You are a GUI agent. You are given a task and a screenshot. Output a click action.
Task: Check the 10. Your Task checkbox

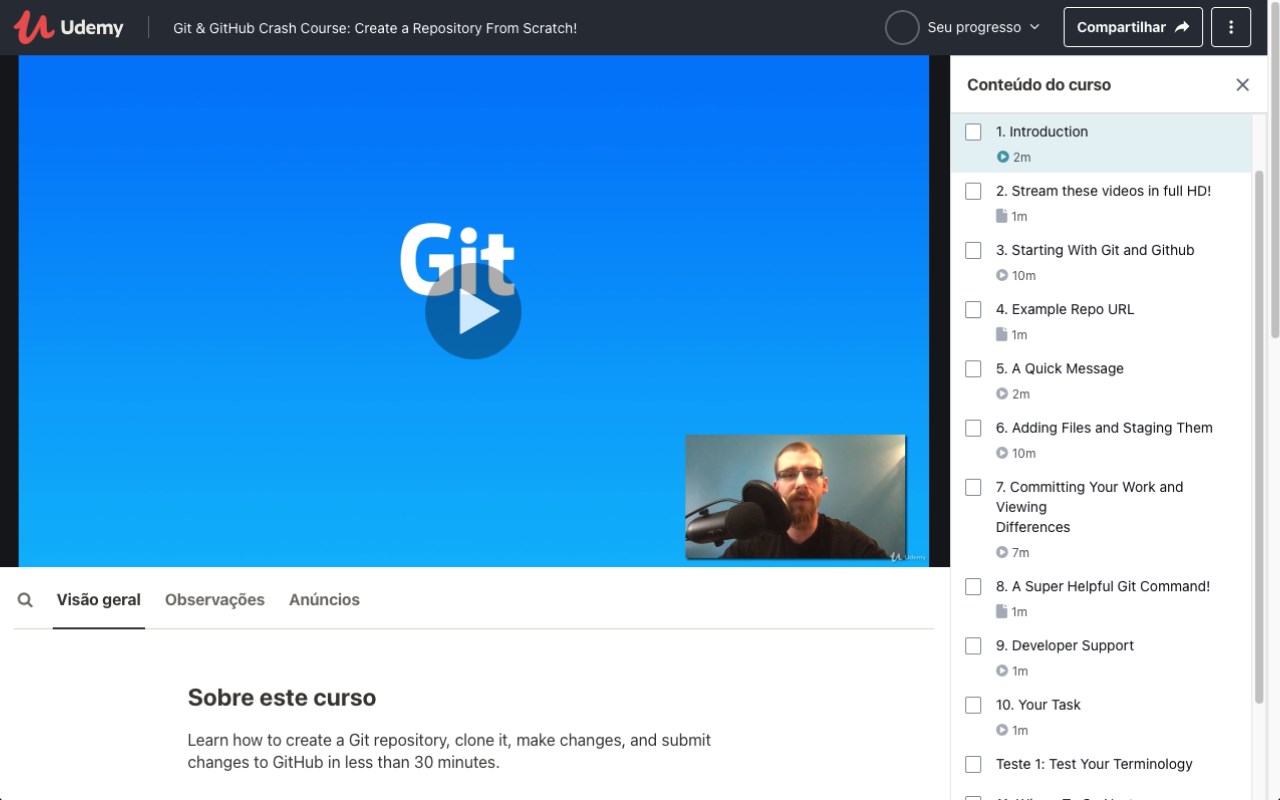pyautogui.click(x=973, y=705)
